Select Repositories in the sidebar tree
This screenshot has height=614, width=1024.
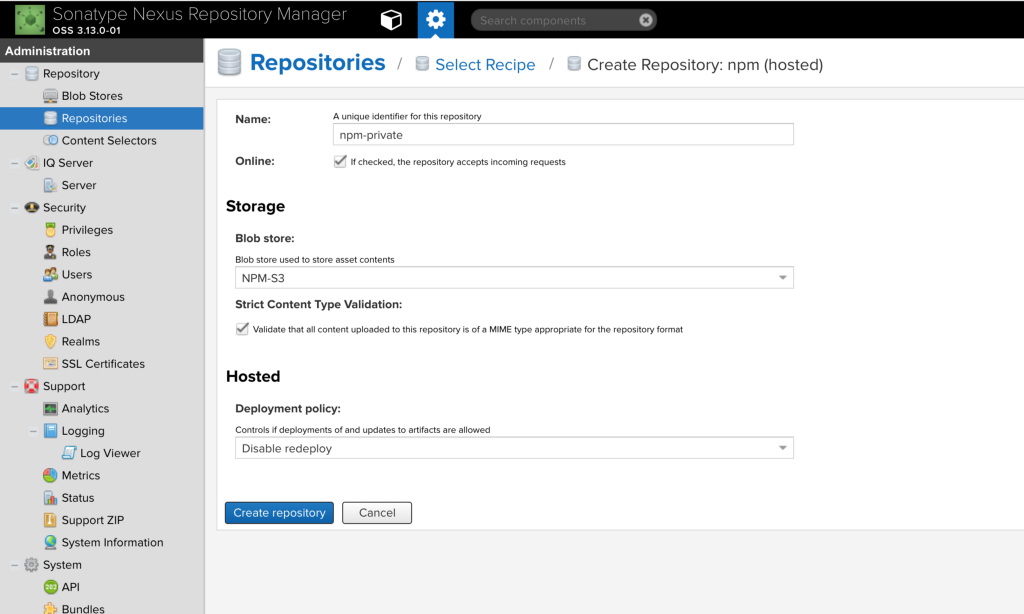pyautogui.click(x=94, y=118)
